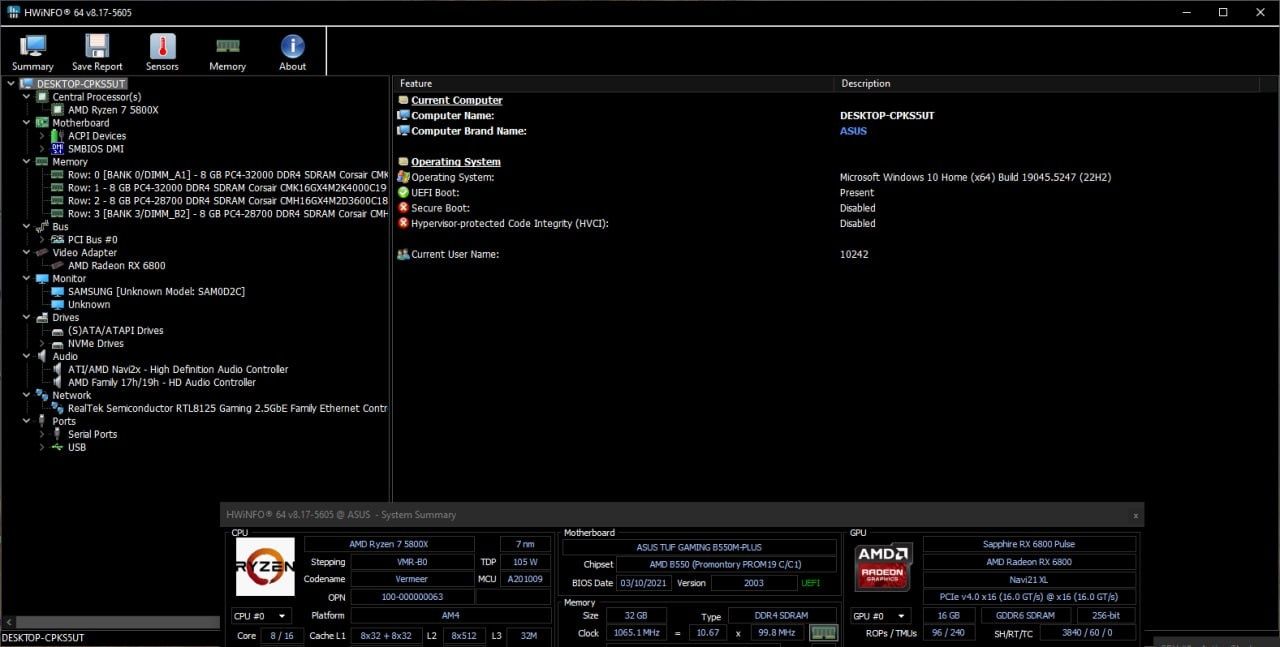Open the Sensors thermometer icon
Screen dimensions: 1280x647
tap(162, 46)
